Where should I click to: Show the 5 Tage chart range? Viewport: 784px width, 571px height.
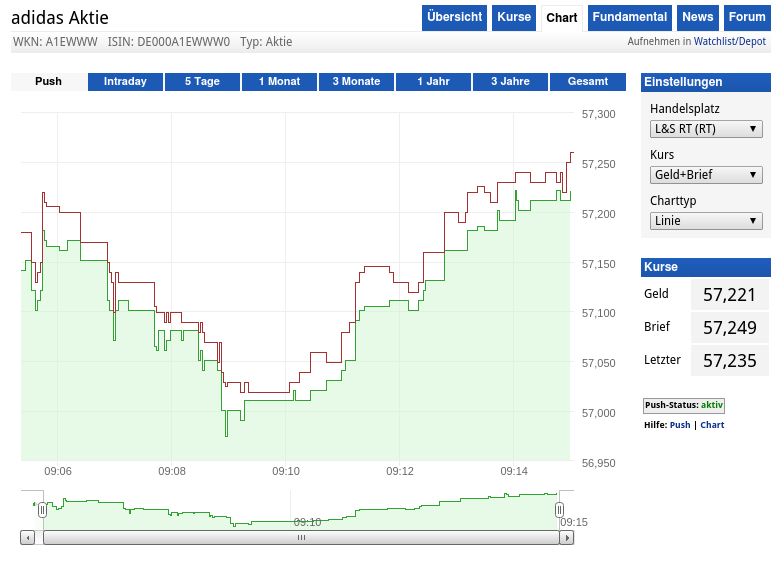click(202, 82)
